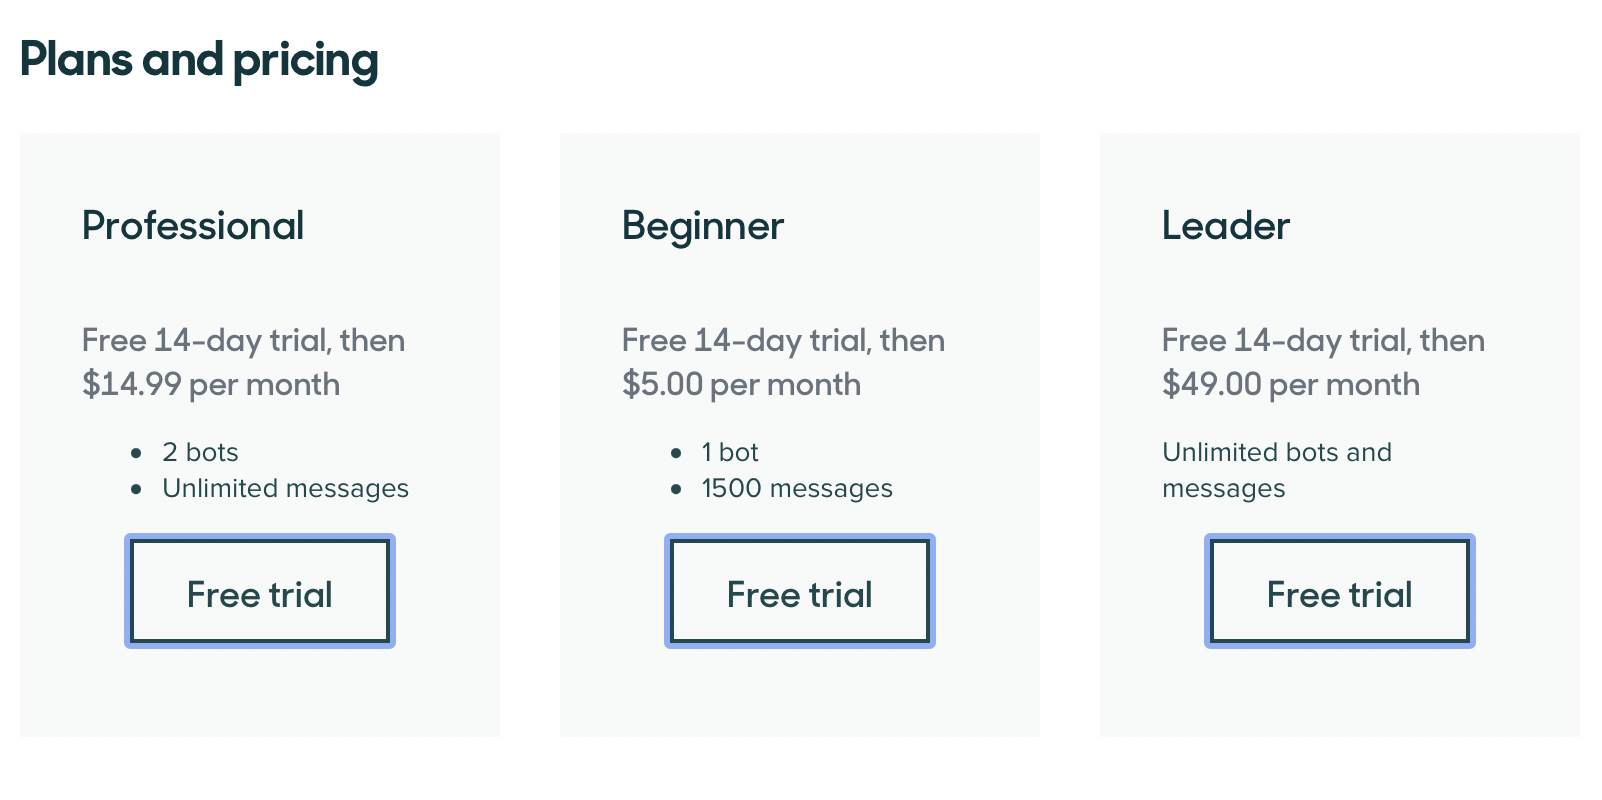The height and width of the screenshot is (800, 1602).
Task: Start the Beginner plan free trial
Action: [x=800, y=591]
